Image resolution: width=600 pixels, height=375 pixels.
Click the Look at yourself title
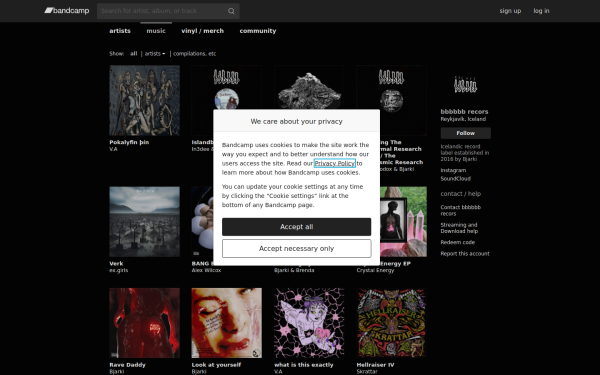click(216, 365)
